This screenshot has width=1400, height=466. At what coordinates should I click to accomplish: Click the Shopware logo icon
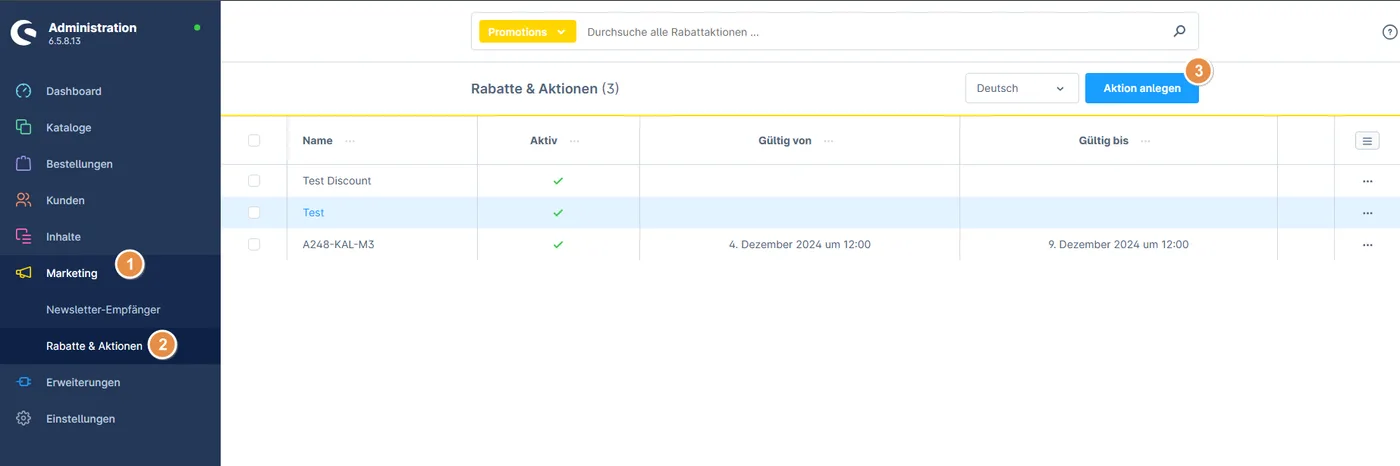click(x=23, y=33)
